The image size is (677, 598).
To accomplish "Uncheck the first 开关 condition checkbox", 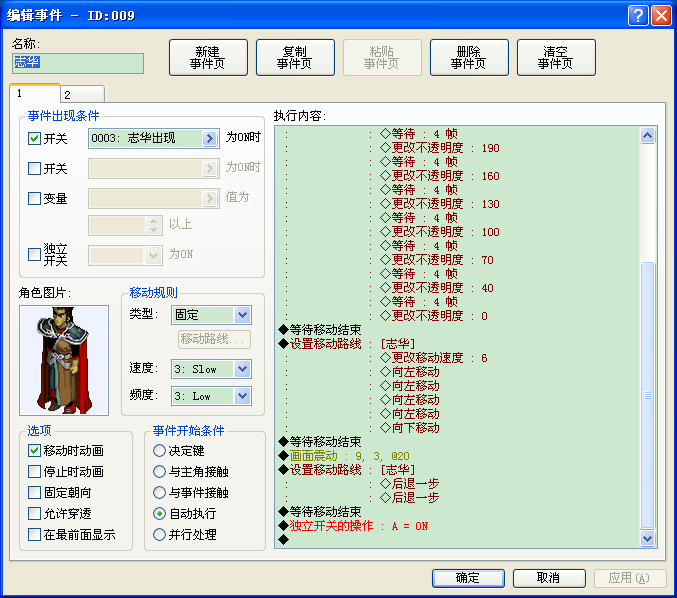I will click(x=34, y=139).
